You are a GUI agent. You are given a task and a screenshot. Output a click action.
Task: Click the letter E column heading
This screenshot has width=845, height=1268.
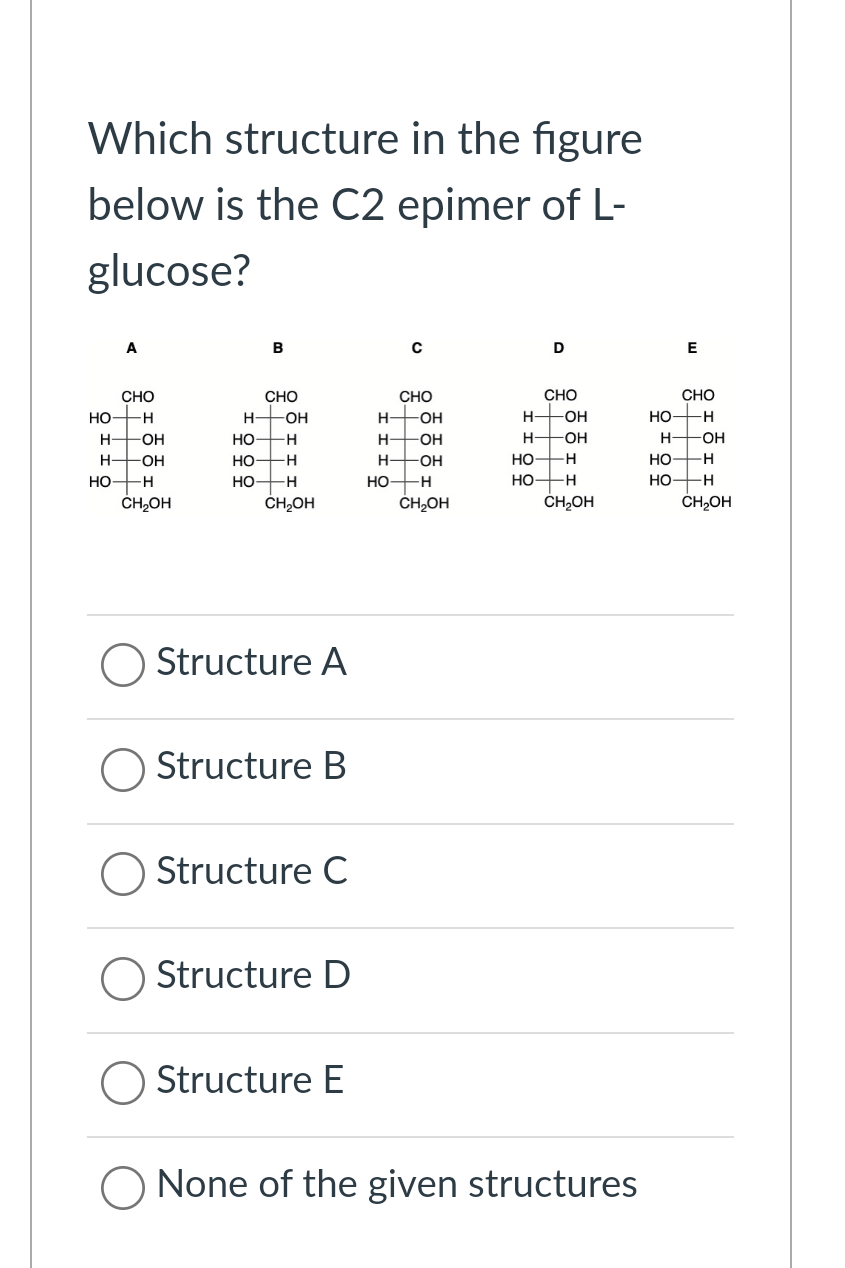692,348
